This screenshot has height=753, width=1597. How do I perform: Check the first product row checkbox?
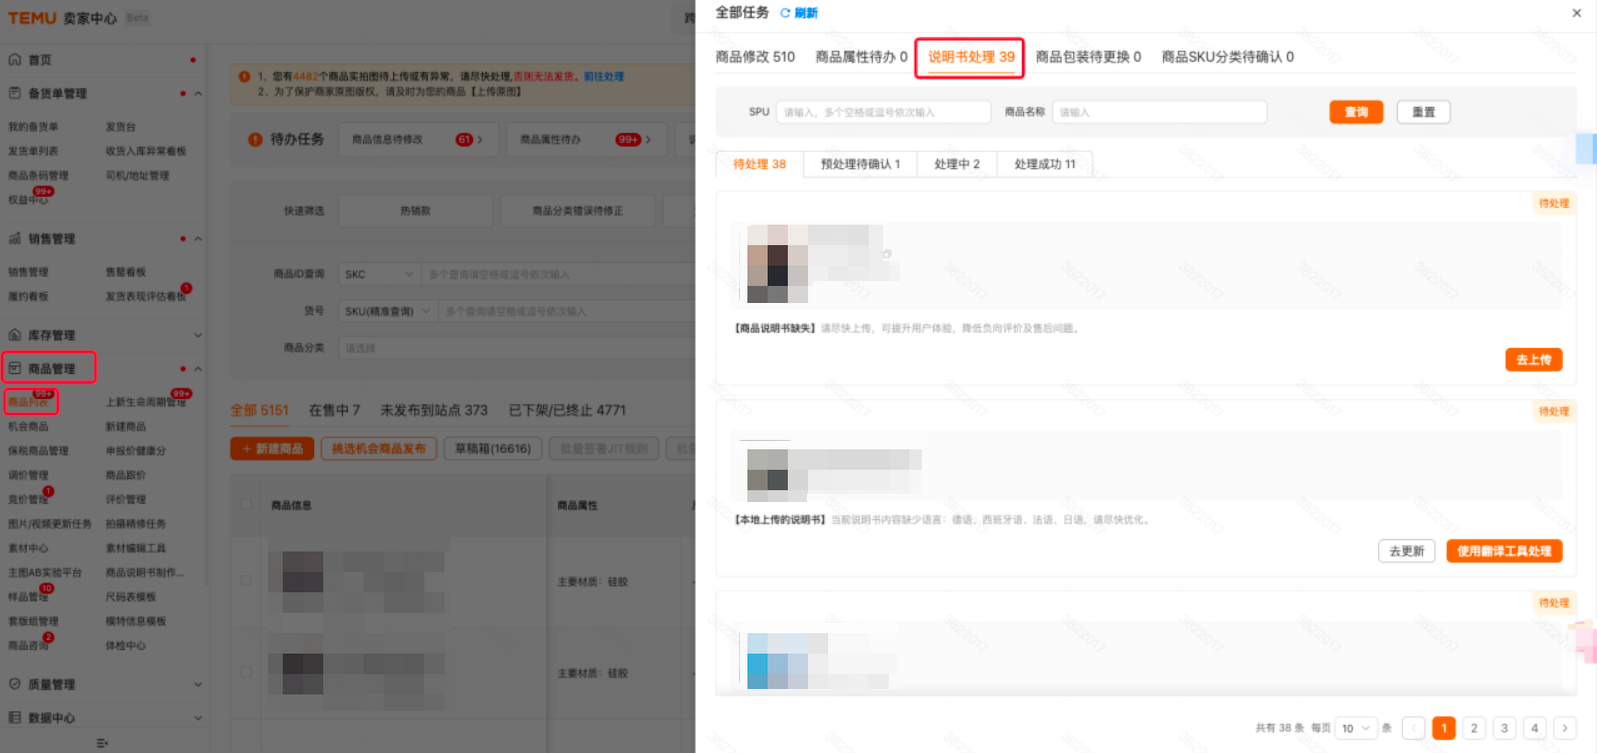pyautogui.click(x=246, y=580)
